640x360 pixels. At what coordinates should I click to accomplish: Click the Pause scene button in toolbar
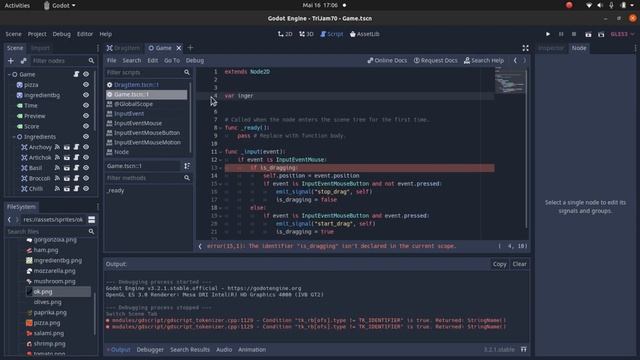pyautogui.click(x=561, y=34)
